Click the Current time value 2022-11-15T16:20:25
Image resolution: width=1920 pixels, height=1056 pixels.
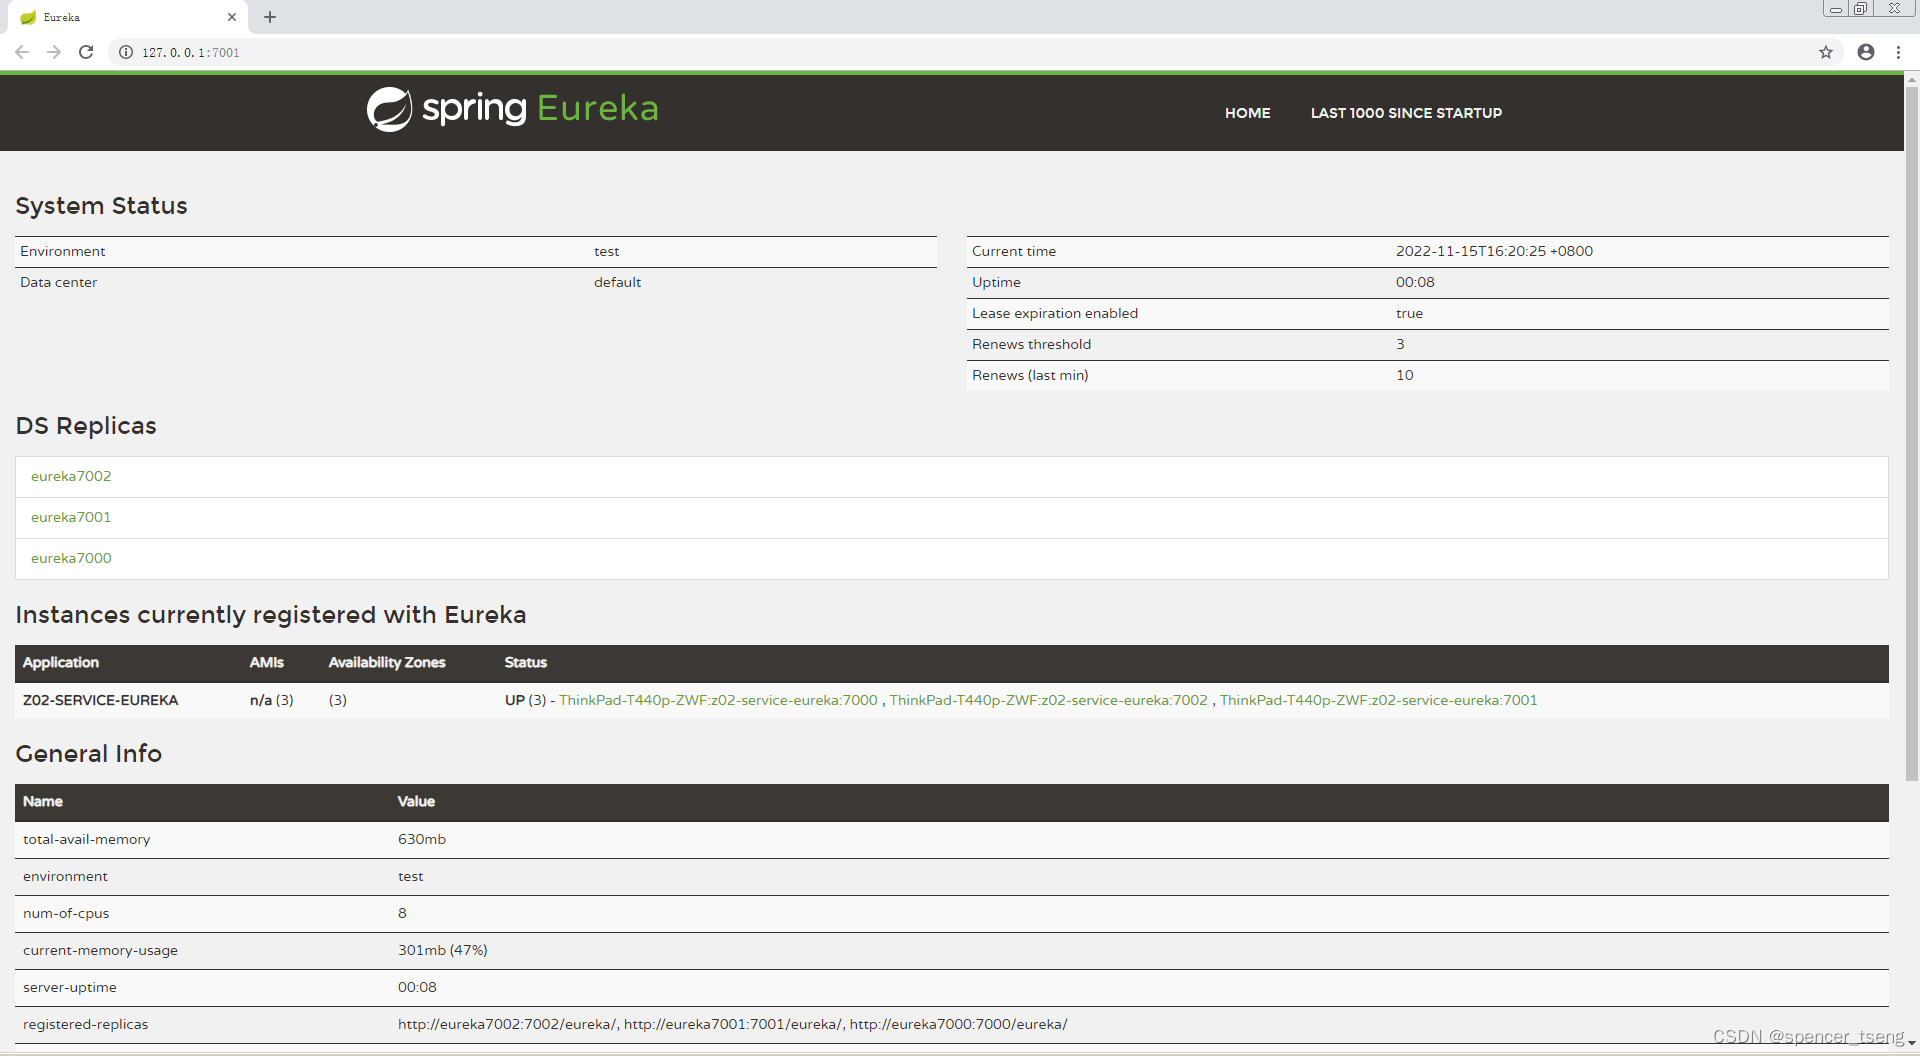click(x=1494, y=251)
